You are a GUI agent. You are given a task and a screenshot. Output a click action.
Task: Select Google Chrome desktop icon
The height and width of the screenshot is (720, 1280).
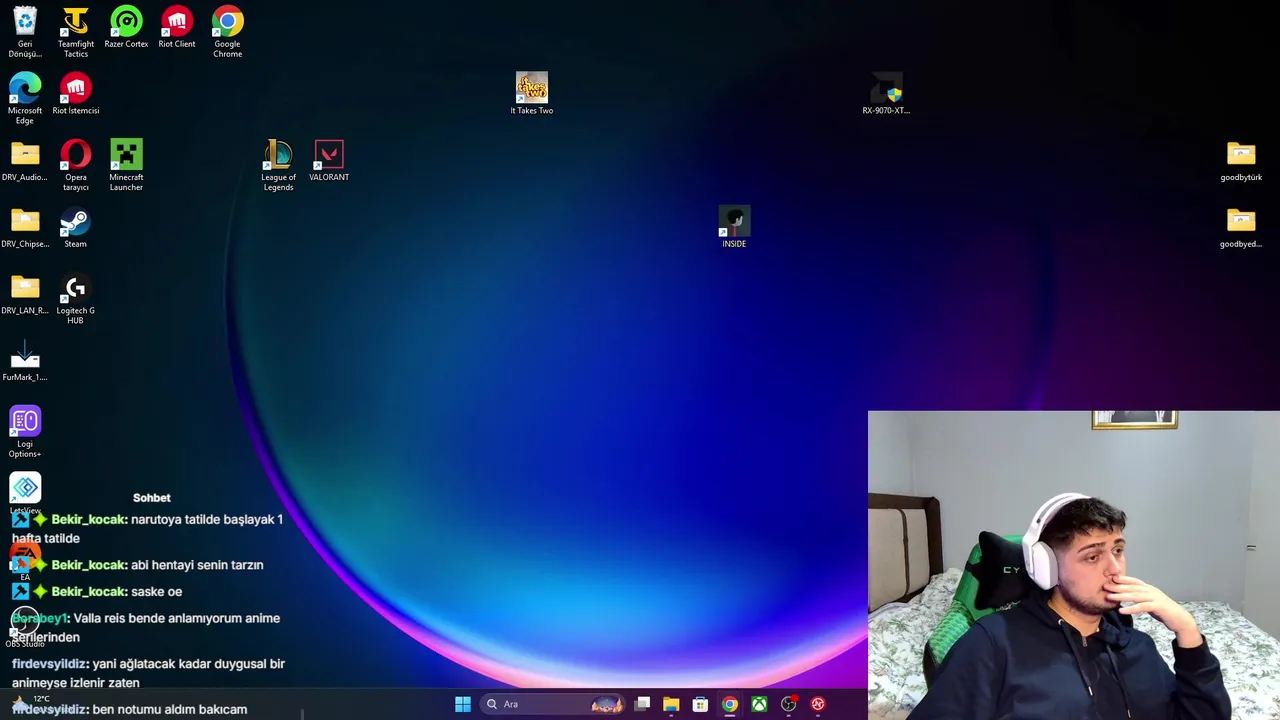(227, 32)
